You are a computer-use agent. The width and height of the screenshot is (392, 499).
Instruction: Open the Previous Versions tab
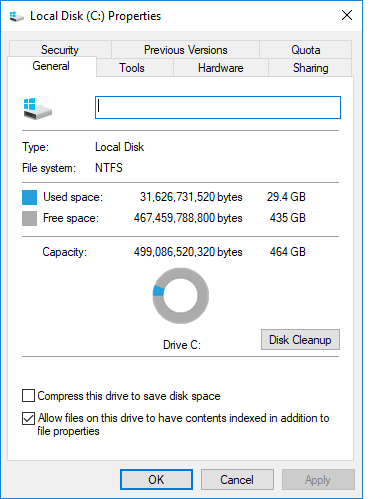(185, 50)
